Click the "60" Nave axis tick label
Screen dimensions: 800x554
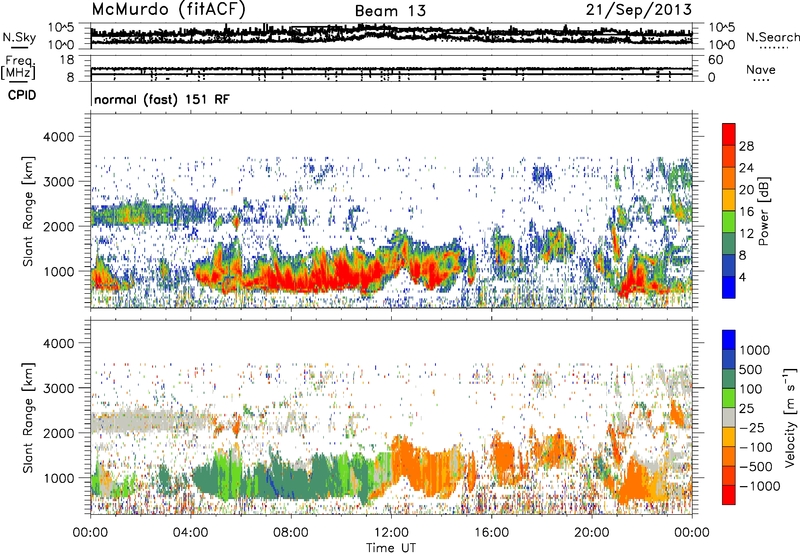pyautogui.click(x=715, y=60)
